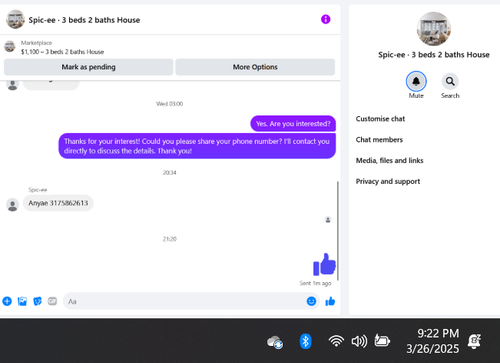Open Bluetooth tray icon
The width and height of the screenshot is (500, 363).
pyautogui.click(x=305, y=341)
